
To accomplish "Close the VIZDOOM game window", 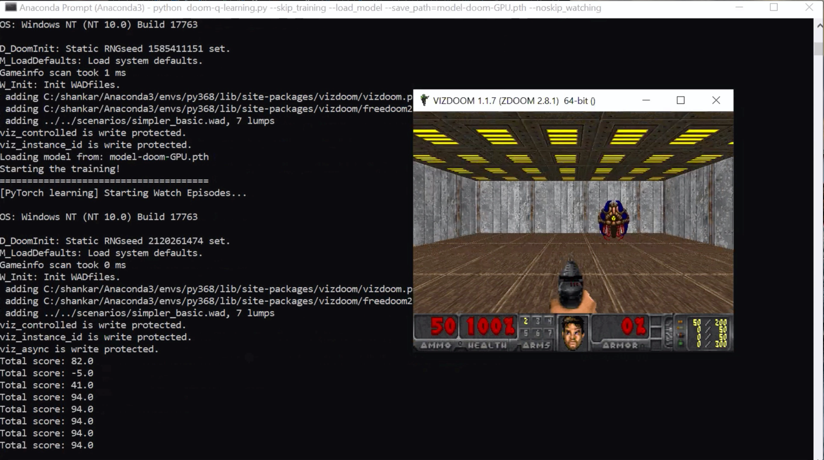I will (716, 100).
